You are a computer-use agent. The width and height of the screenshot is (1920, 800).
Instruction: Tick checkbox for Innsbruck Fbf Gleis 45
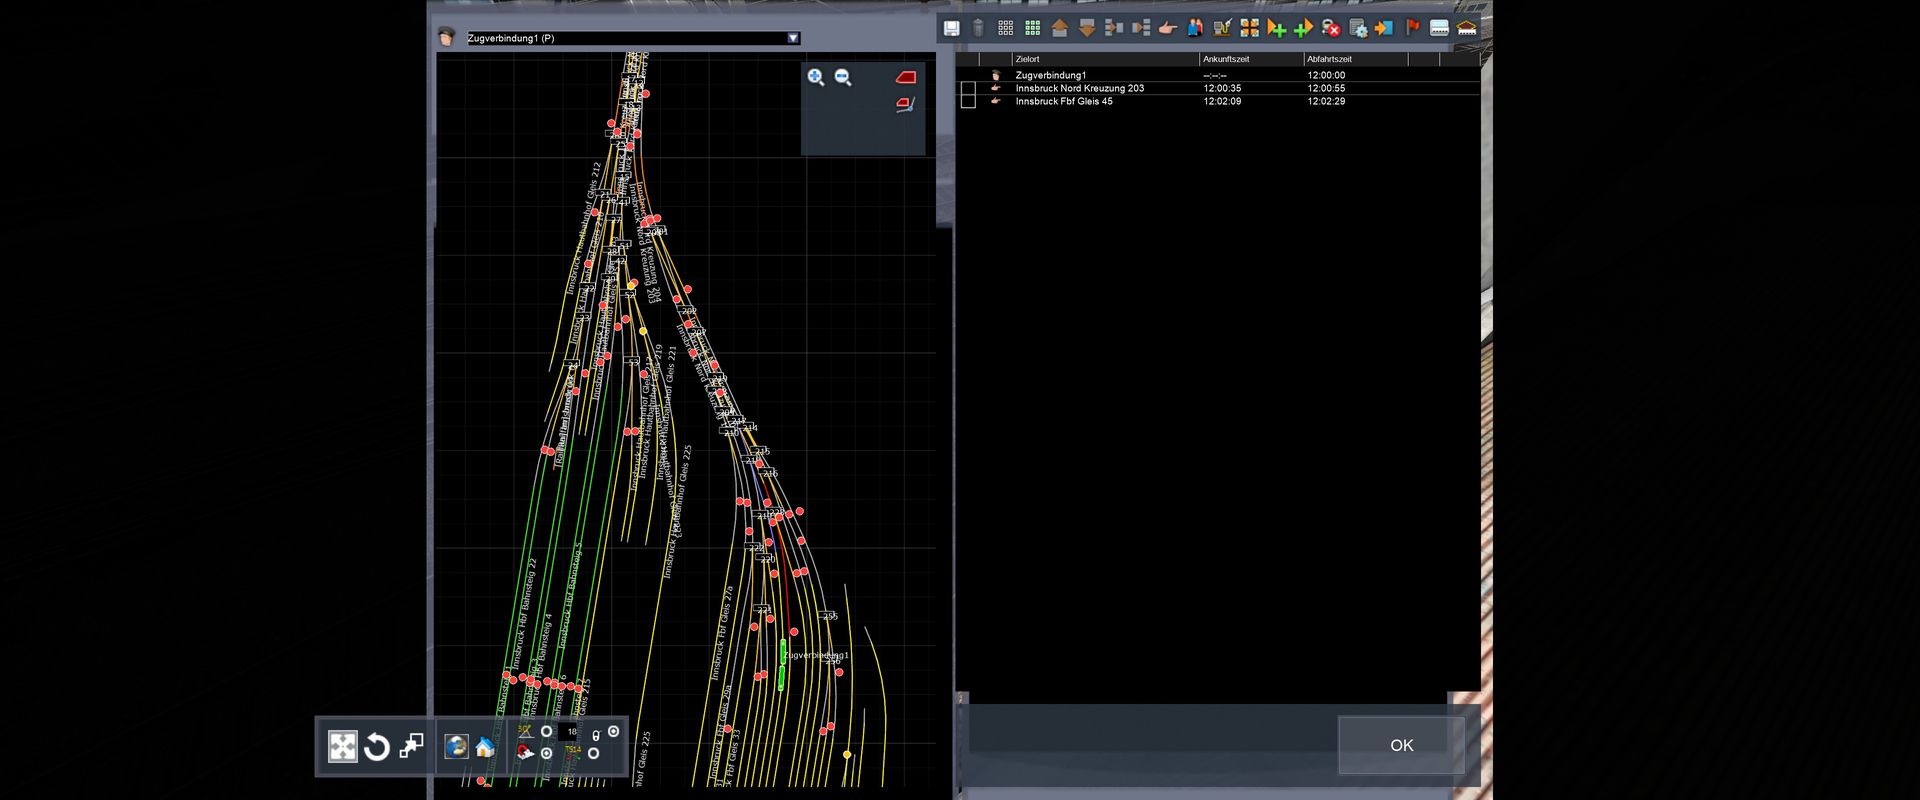[968, 102]
